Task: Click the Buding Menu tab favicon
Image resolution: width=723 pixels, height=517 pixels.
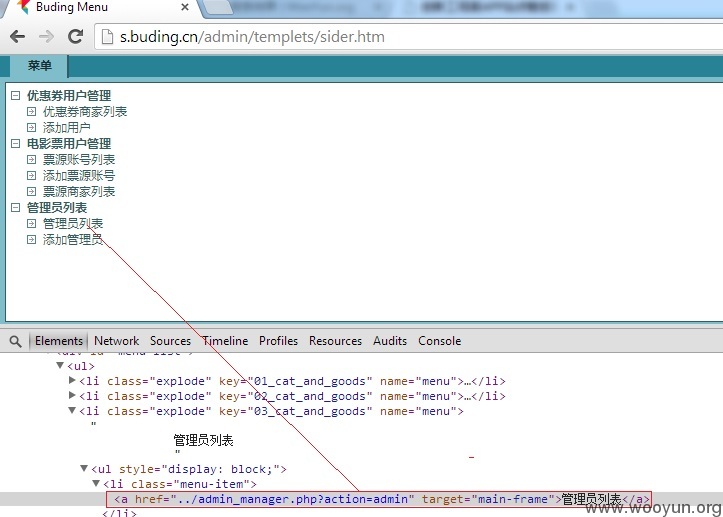Action: click(x=24, y=7)
